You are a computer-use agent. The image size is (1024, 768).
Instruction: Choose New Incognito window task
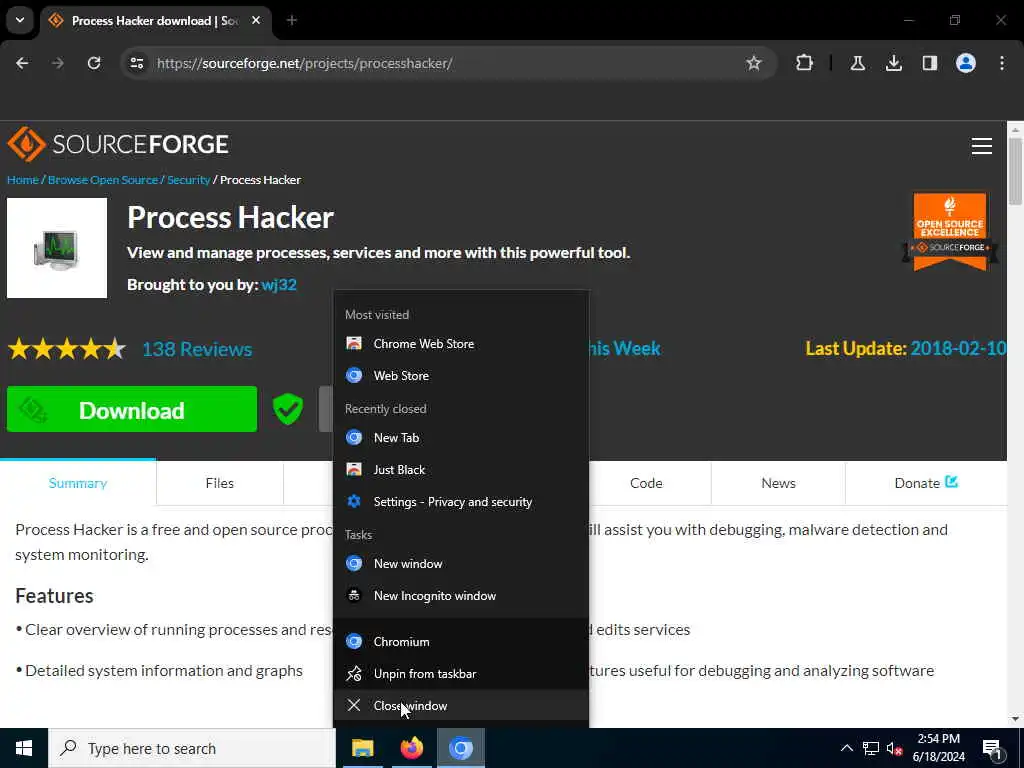[461, 596]
